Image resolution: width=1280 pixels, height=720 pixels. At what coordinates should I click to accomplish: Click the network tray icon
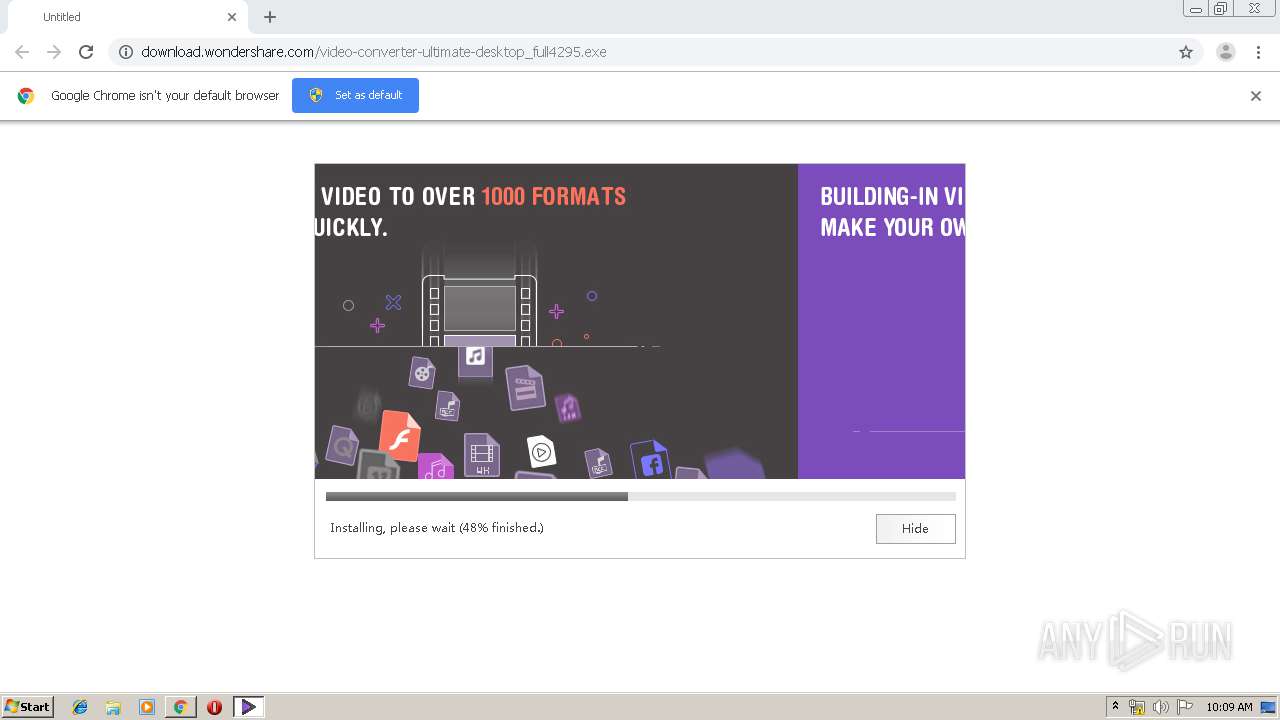(1137, 707)
